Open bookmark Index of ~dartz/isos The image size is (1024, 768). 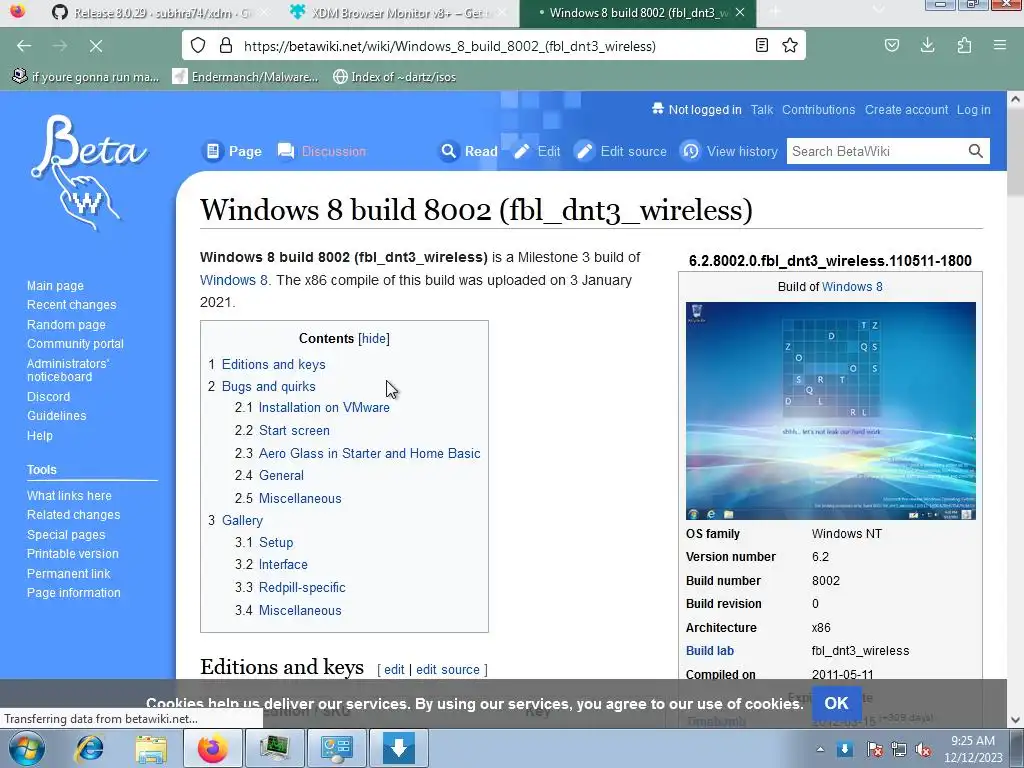pyautogui.click(x=394, y=76)
